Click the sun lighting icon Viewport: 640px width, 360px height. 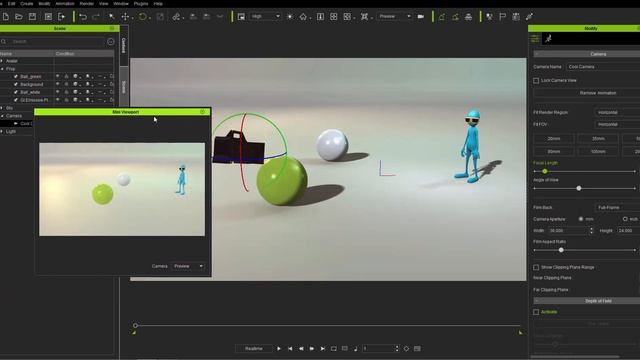click(x=290, y=17)
